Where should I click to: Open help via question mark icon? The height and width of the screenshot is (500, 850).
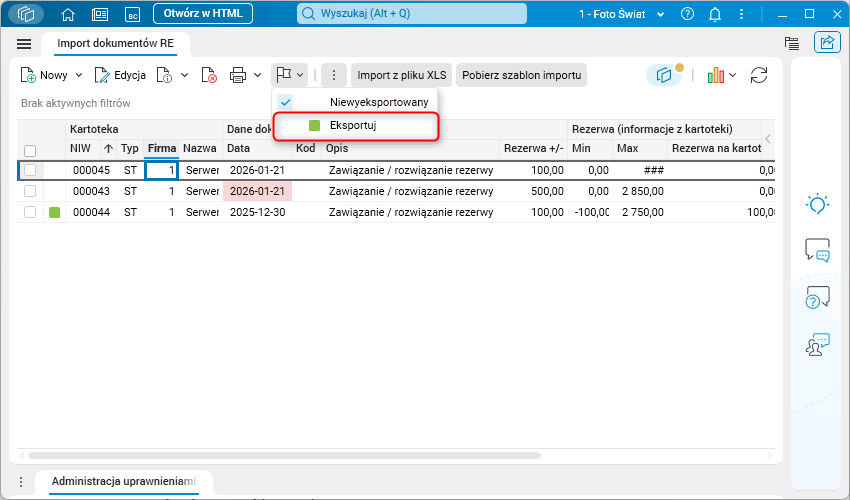coord(687,14)
